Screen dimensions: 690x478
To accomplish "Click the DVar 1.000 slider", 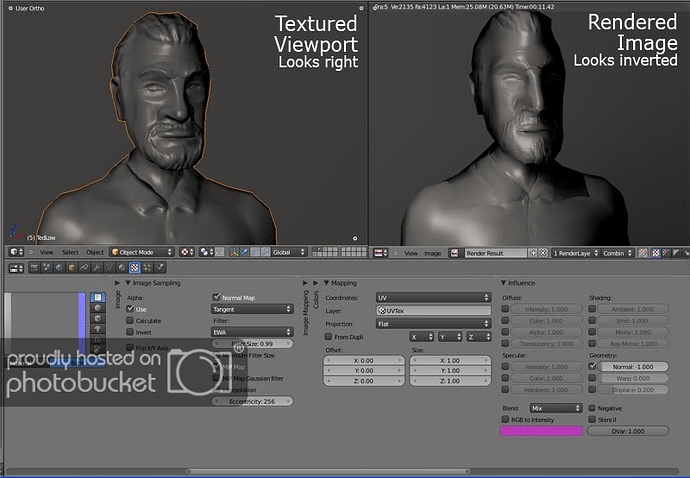I will 628,431.
